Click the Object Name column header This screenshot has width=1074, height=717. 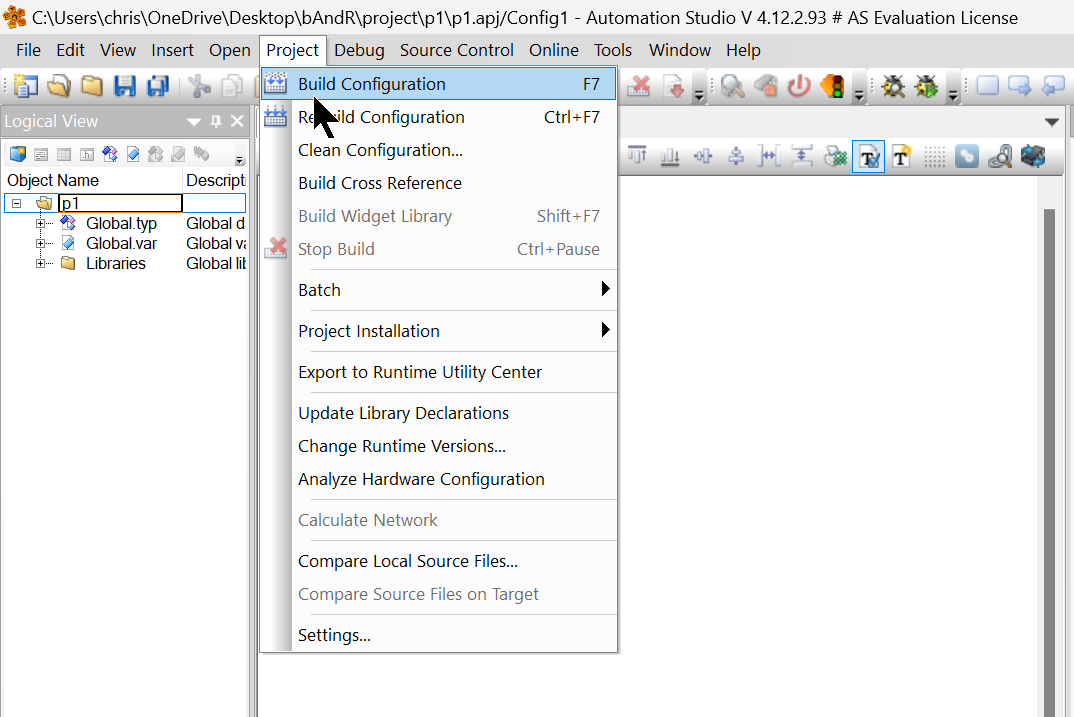point(92,180)
